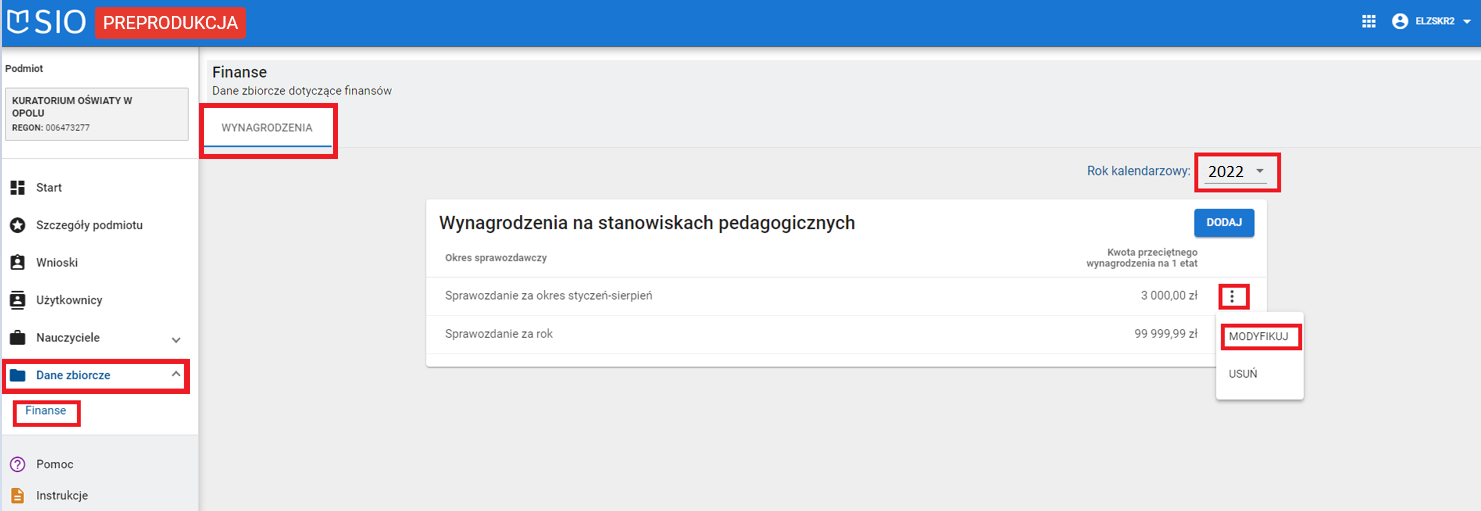Choose MODYFIKUJ from the context menu

point(1259,336)
